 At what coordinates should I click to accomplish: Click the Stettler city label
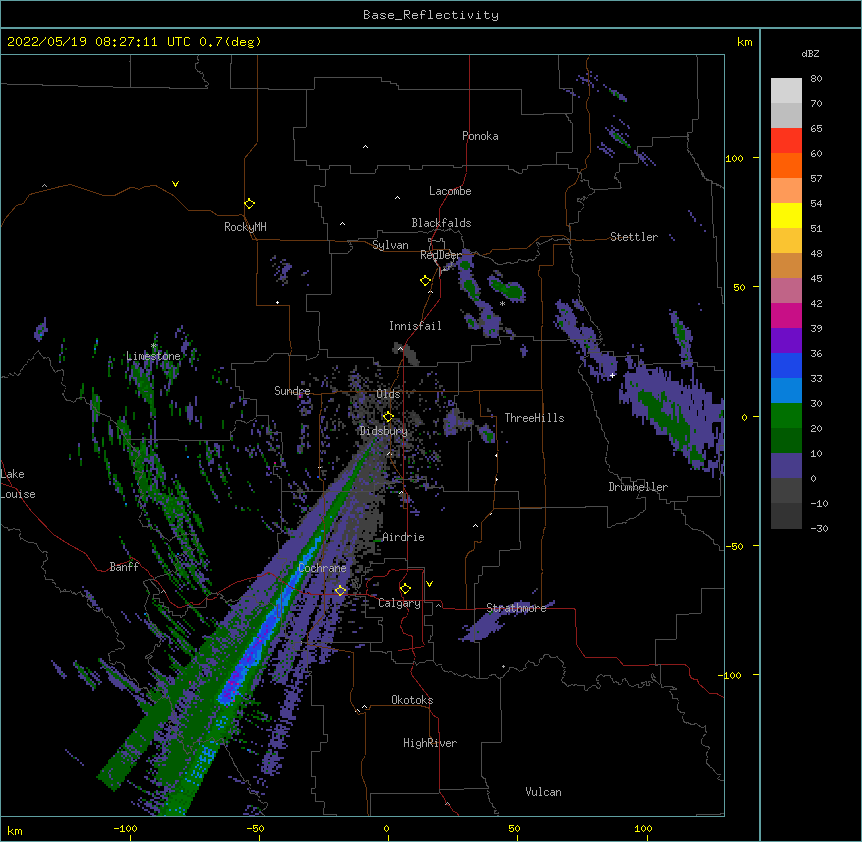click(x=634, y=237)
